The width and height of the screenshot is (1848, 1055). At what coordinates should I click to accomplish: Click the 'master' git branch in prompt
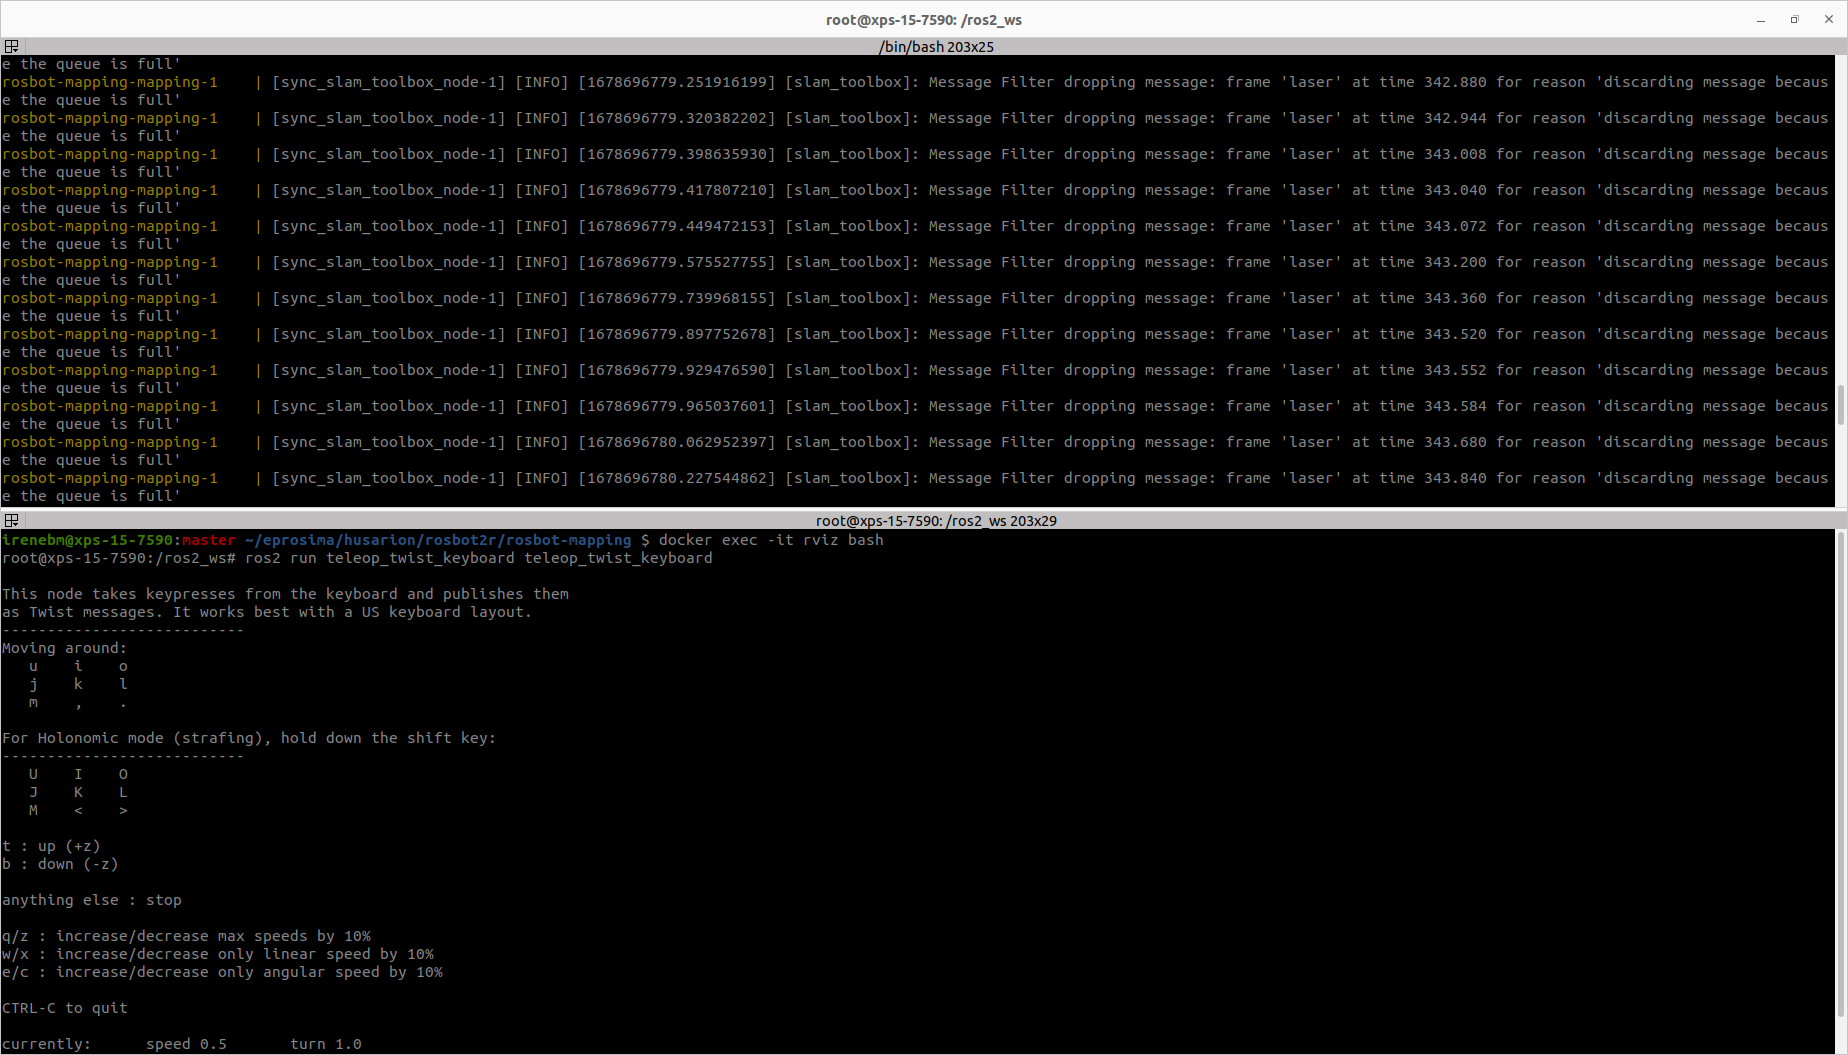[x=209, y=540]
